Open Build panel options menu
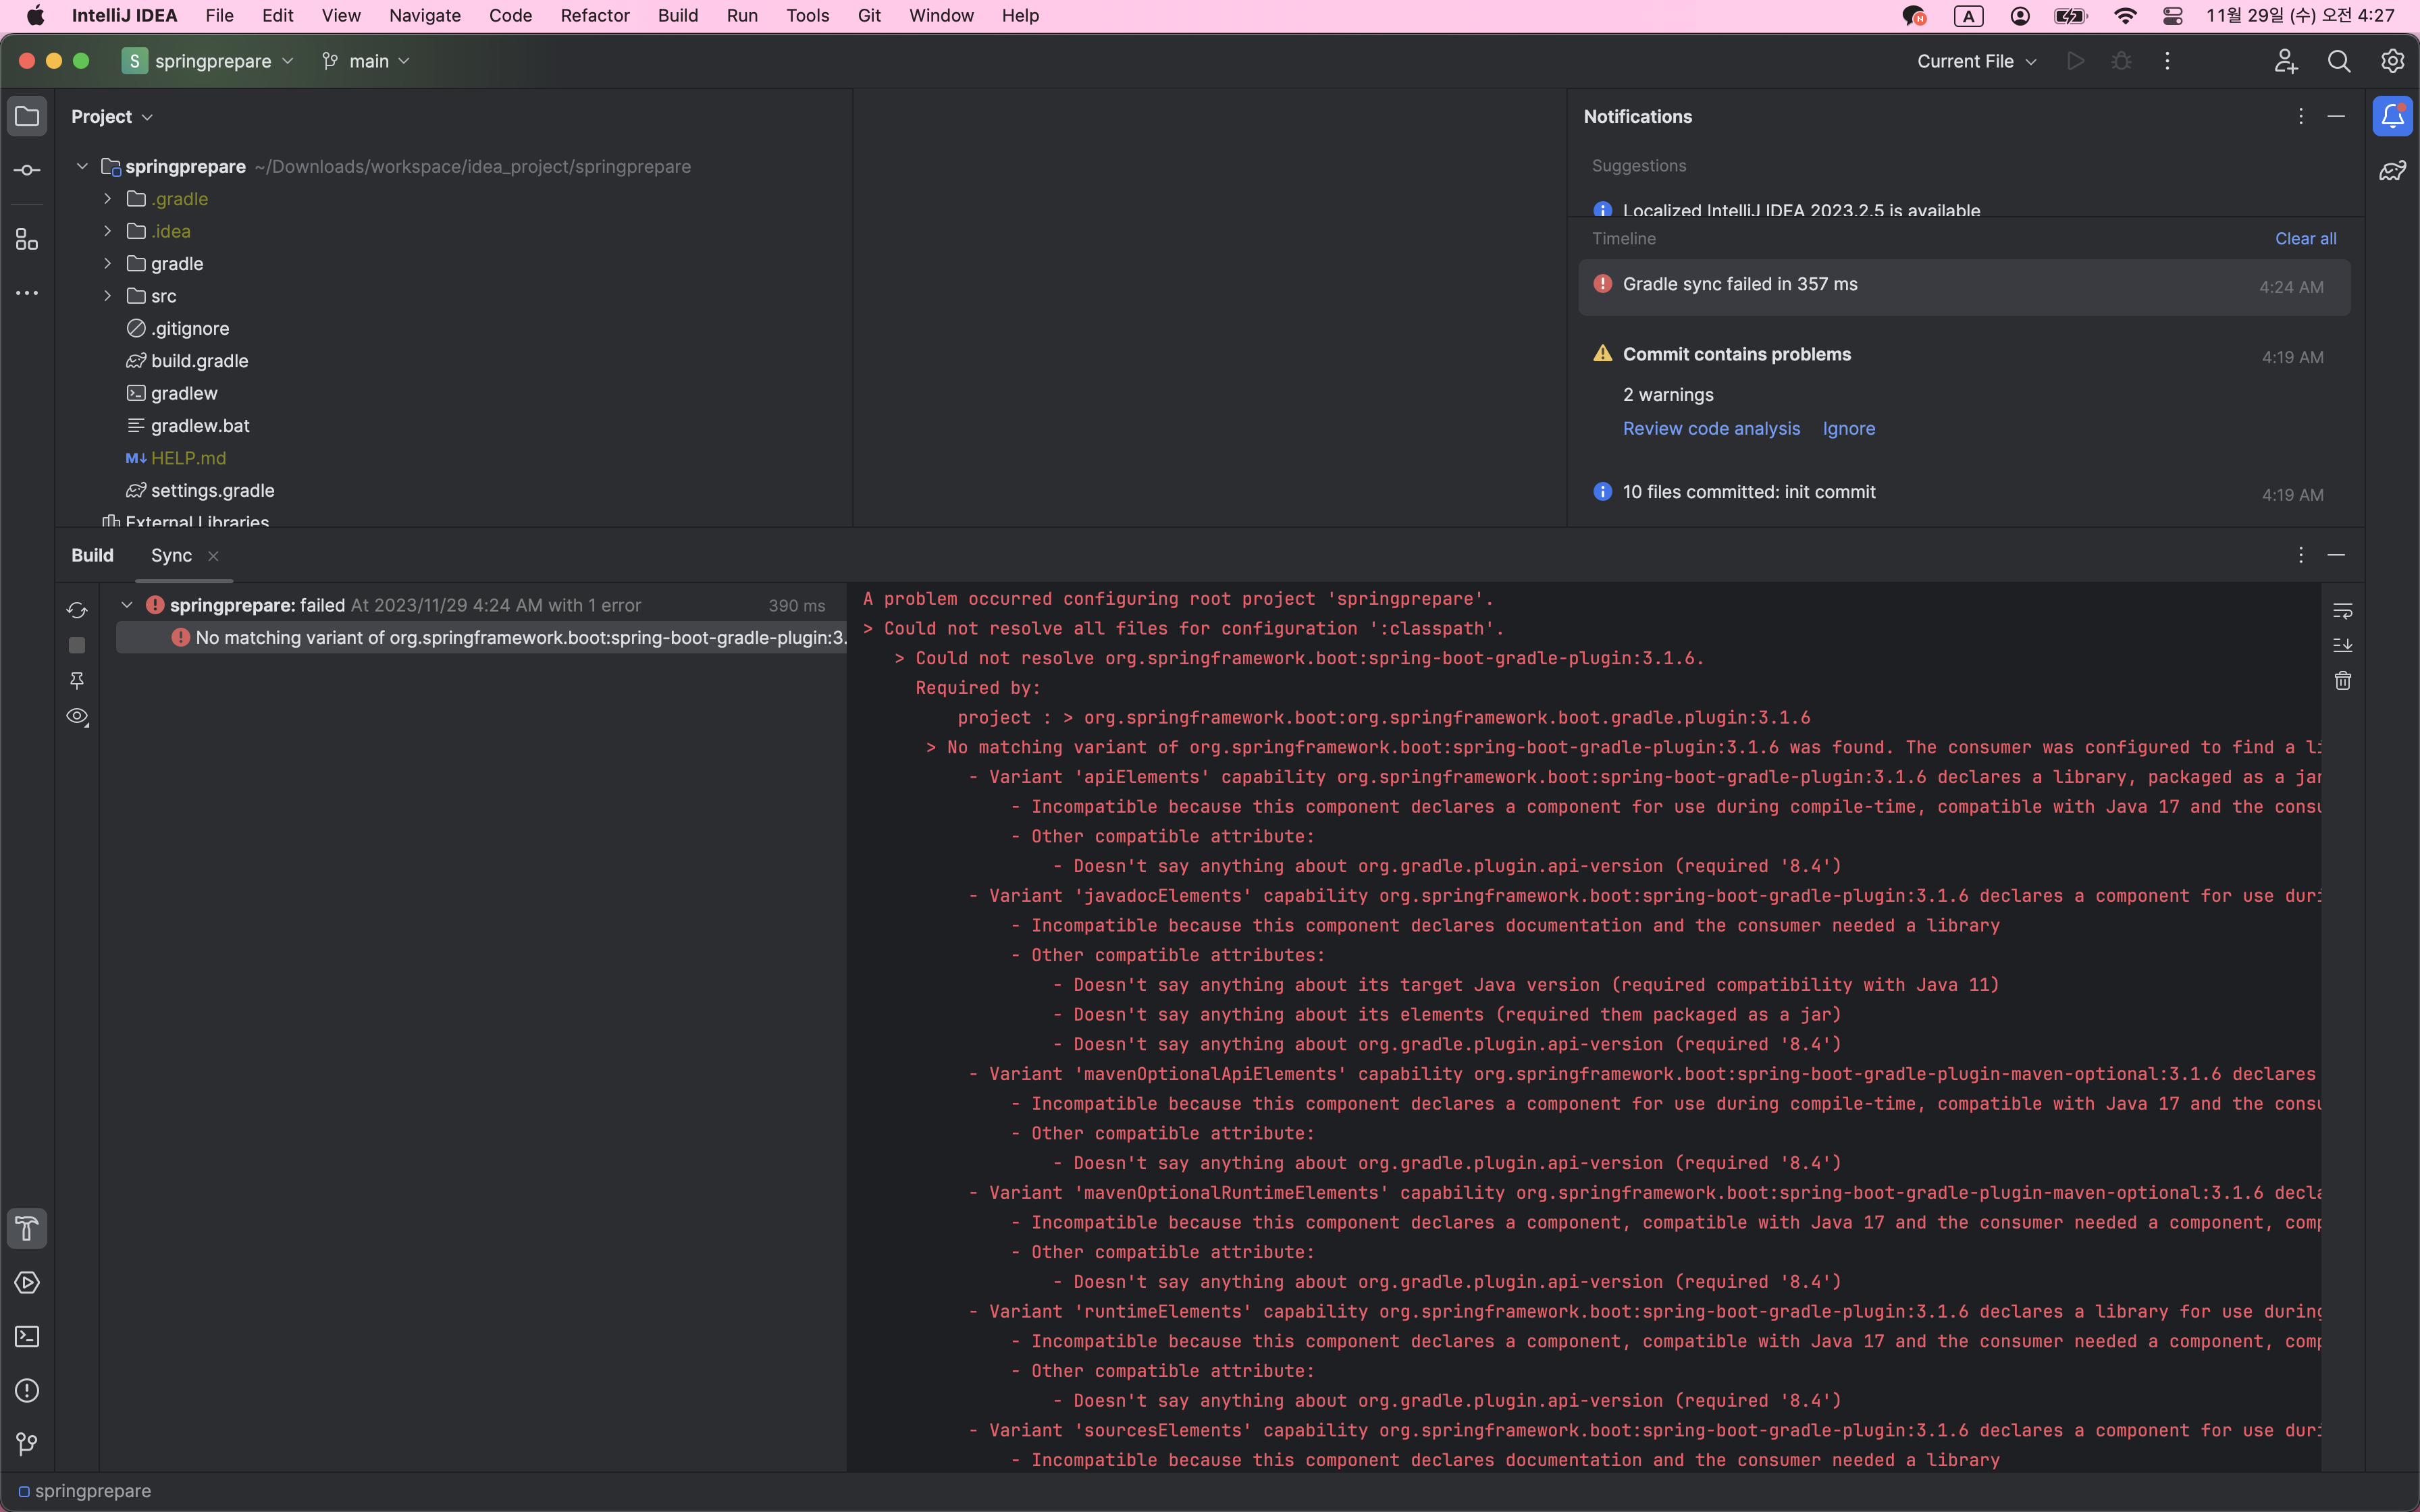This screenshot has height=1512, width=2420. tap(2301, 554)
